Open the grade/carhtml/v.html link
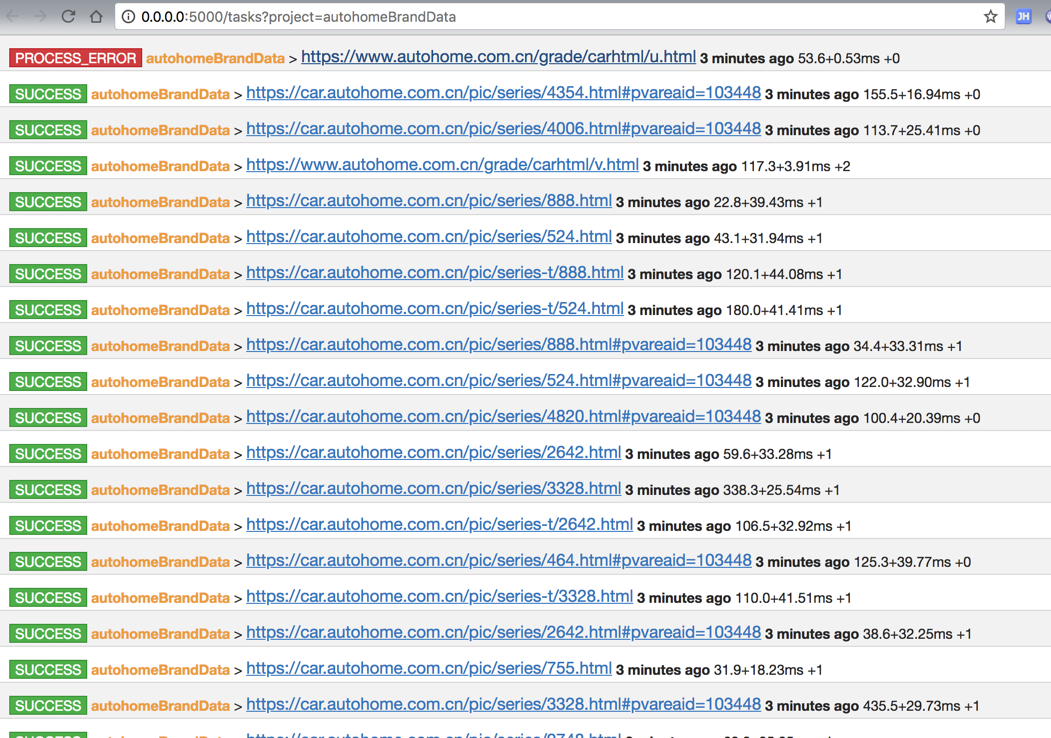Viewport: 1051px width, 738px height. pyautogui.click(x=442, y=164)
